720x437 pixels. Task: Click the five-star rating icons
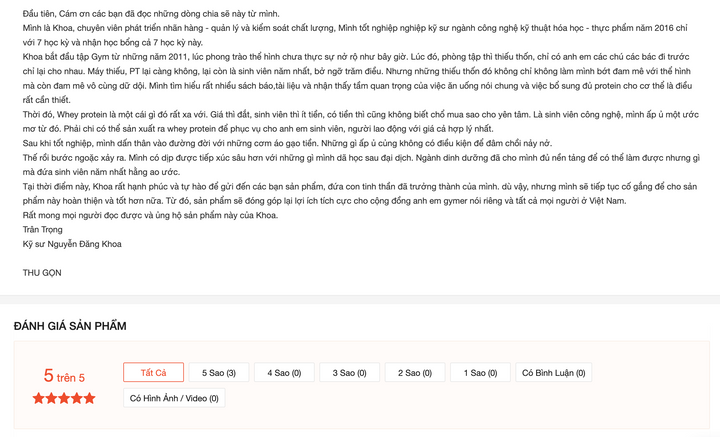64,398
